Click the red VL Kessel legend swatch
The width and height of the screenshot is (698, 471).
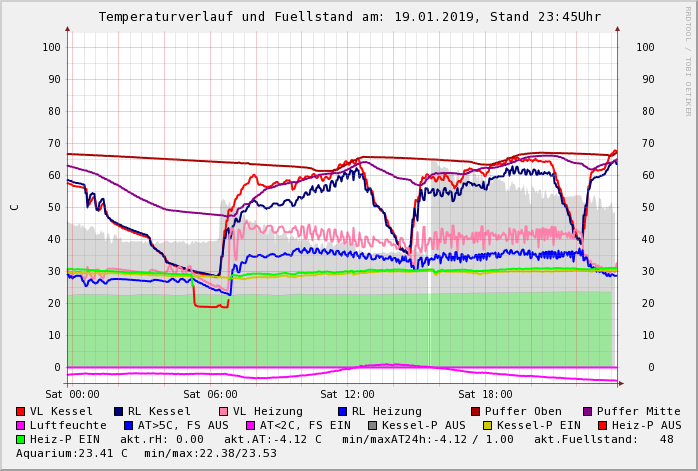click(21, 412)
